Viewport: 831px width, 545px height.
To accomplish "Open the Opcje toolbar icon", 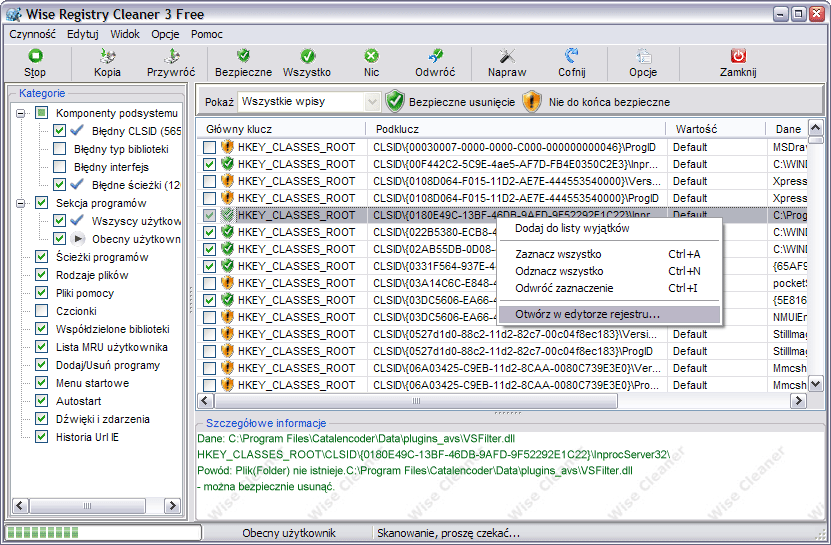I will coord(643,56).
